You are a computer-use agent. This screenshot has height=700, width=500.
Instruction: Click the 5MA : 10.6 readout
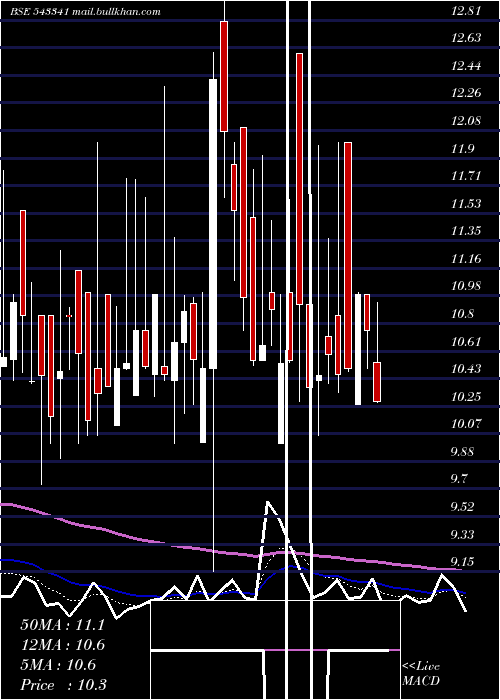[58, 665]
